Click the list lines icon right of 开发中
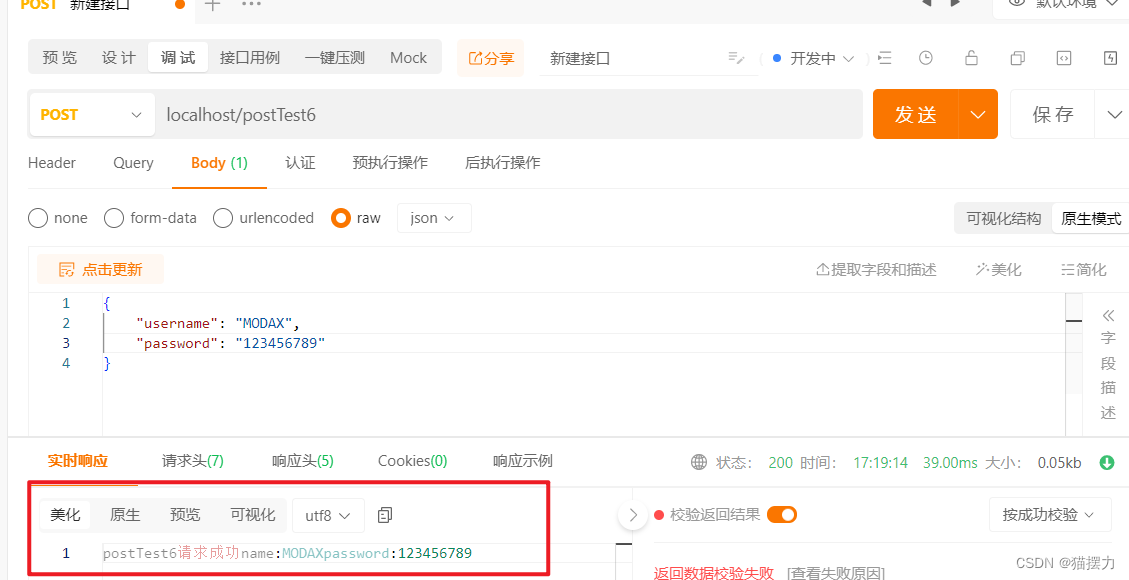1129x580 pixels. pyautogui.click(x=885, y=58)
